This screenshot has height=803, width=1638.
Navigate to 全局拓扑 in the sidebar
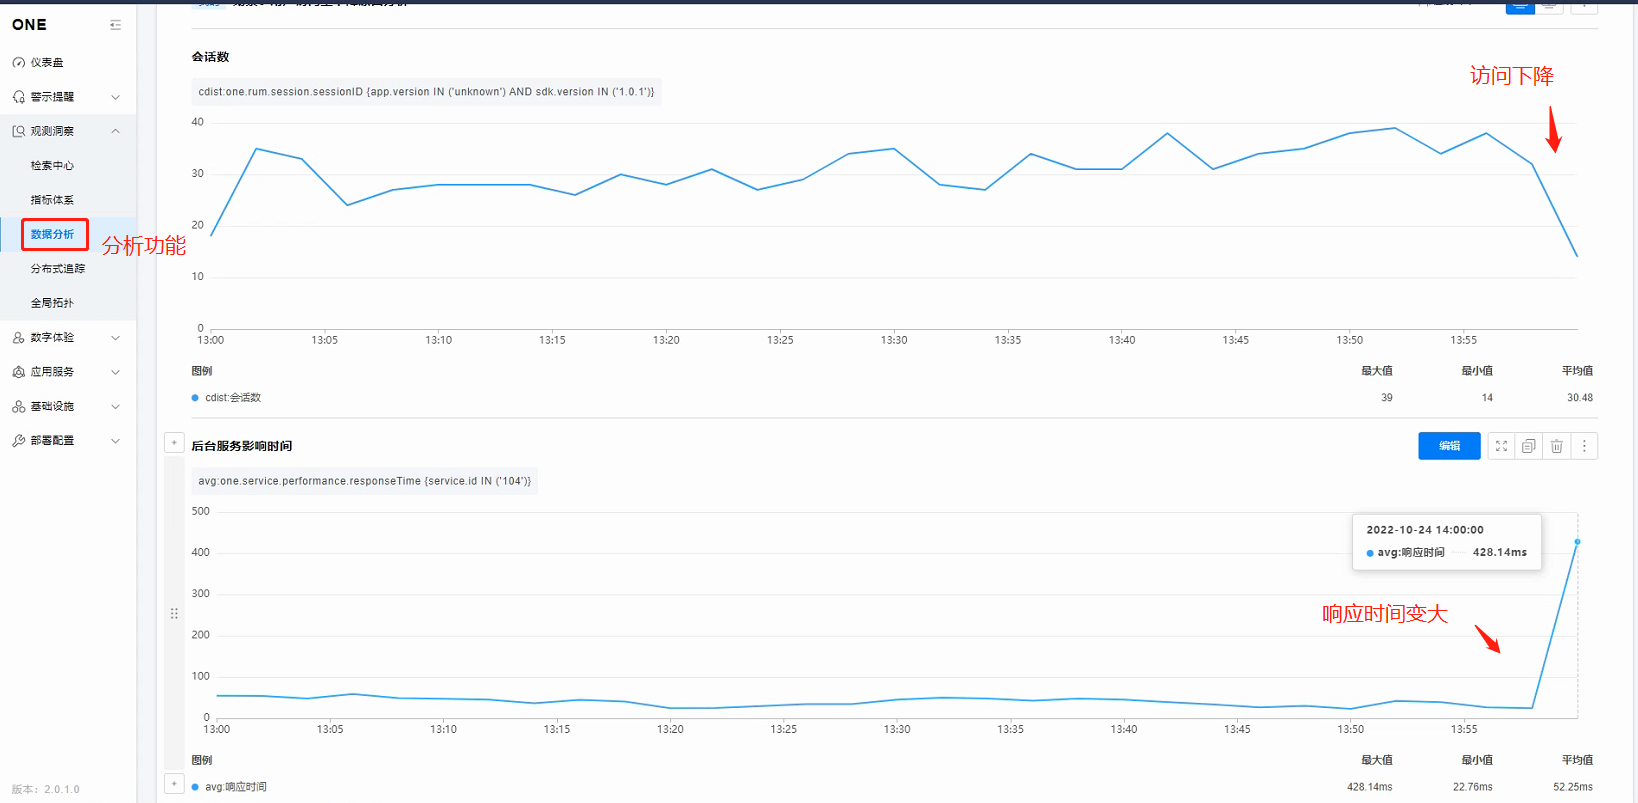pyautogui.click(x=52, y=303)
